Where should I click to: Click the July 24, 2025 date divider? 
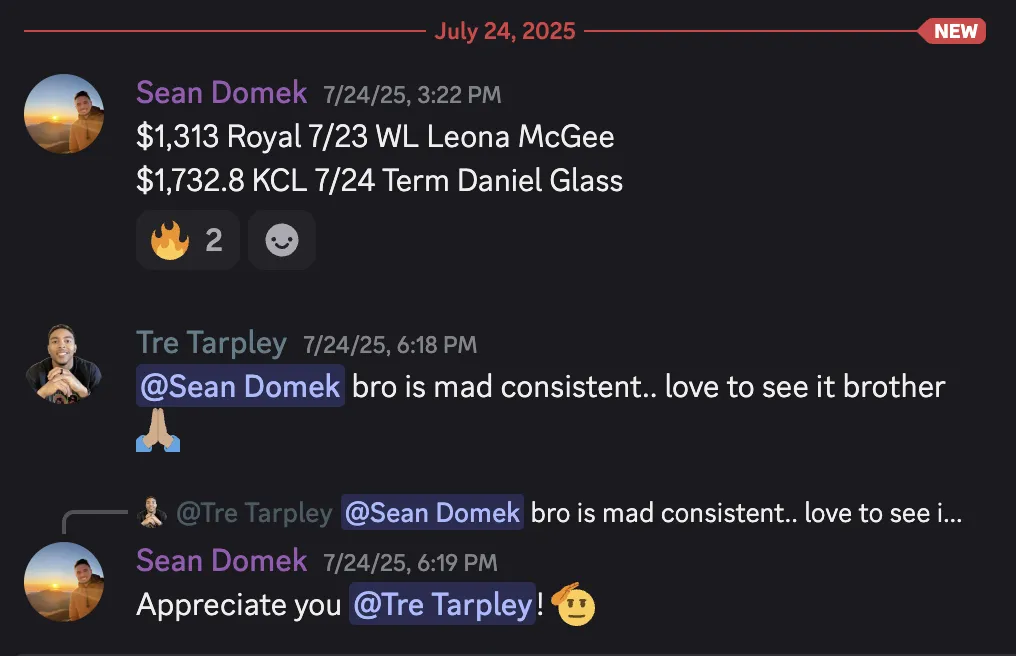click(505, 31)
